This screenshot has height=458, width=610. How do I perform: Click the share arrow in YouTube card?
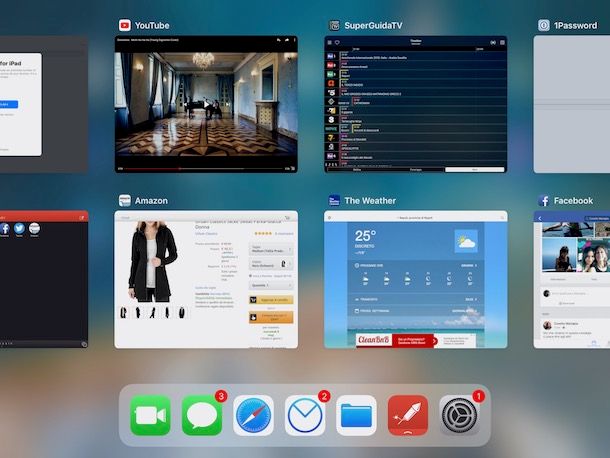pyautogui.click(x=287, y=40)
